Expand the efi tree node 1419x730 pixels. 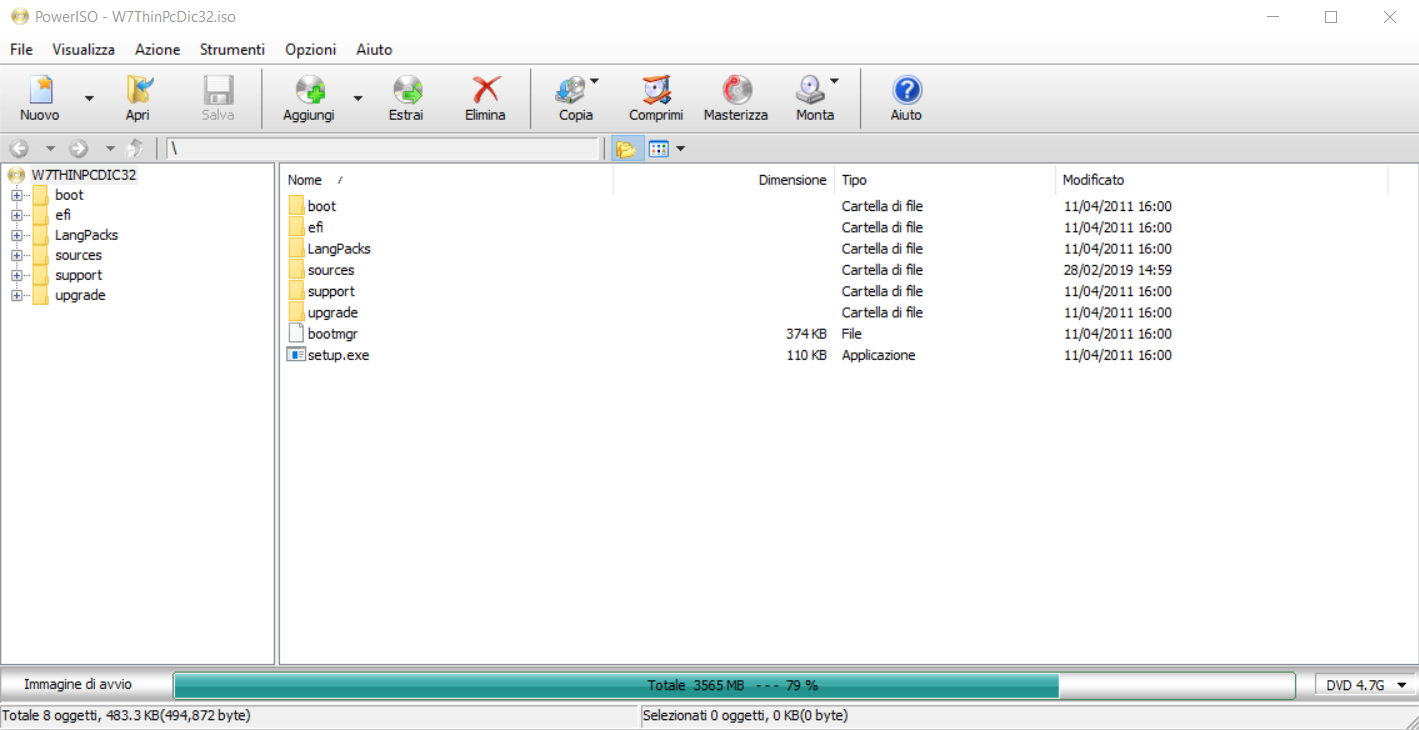pos(16,215)
